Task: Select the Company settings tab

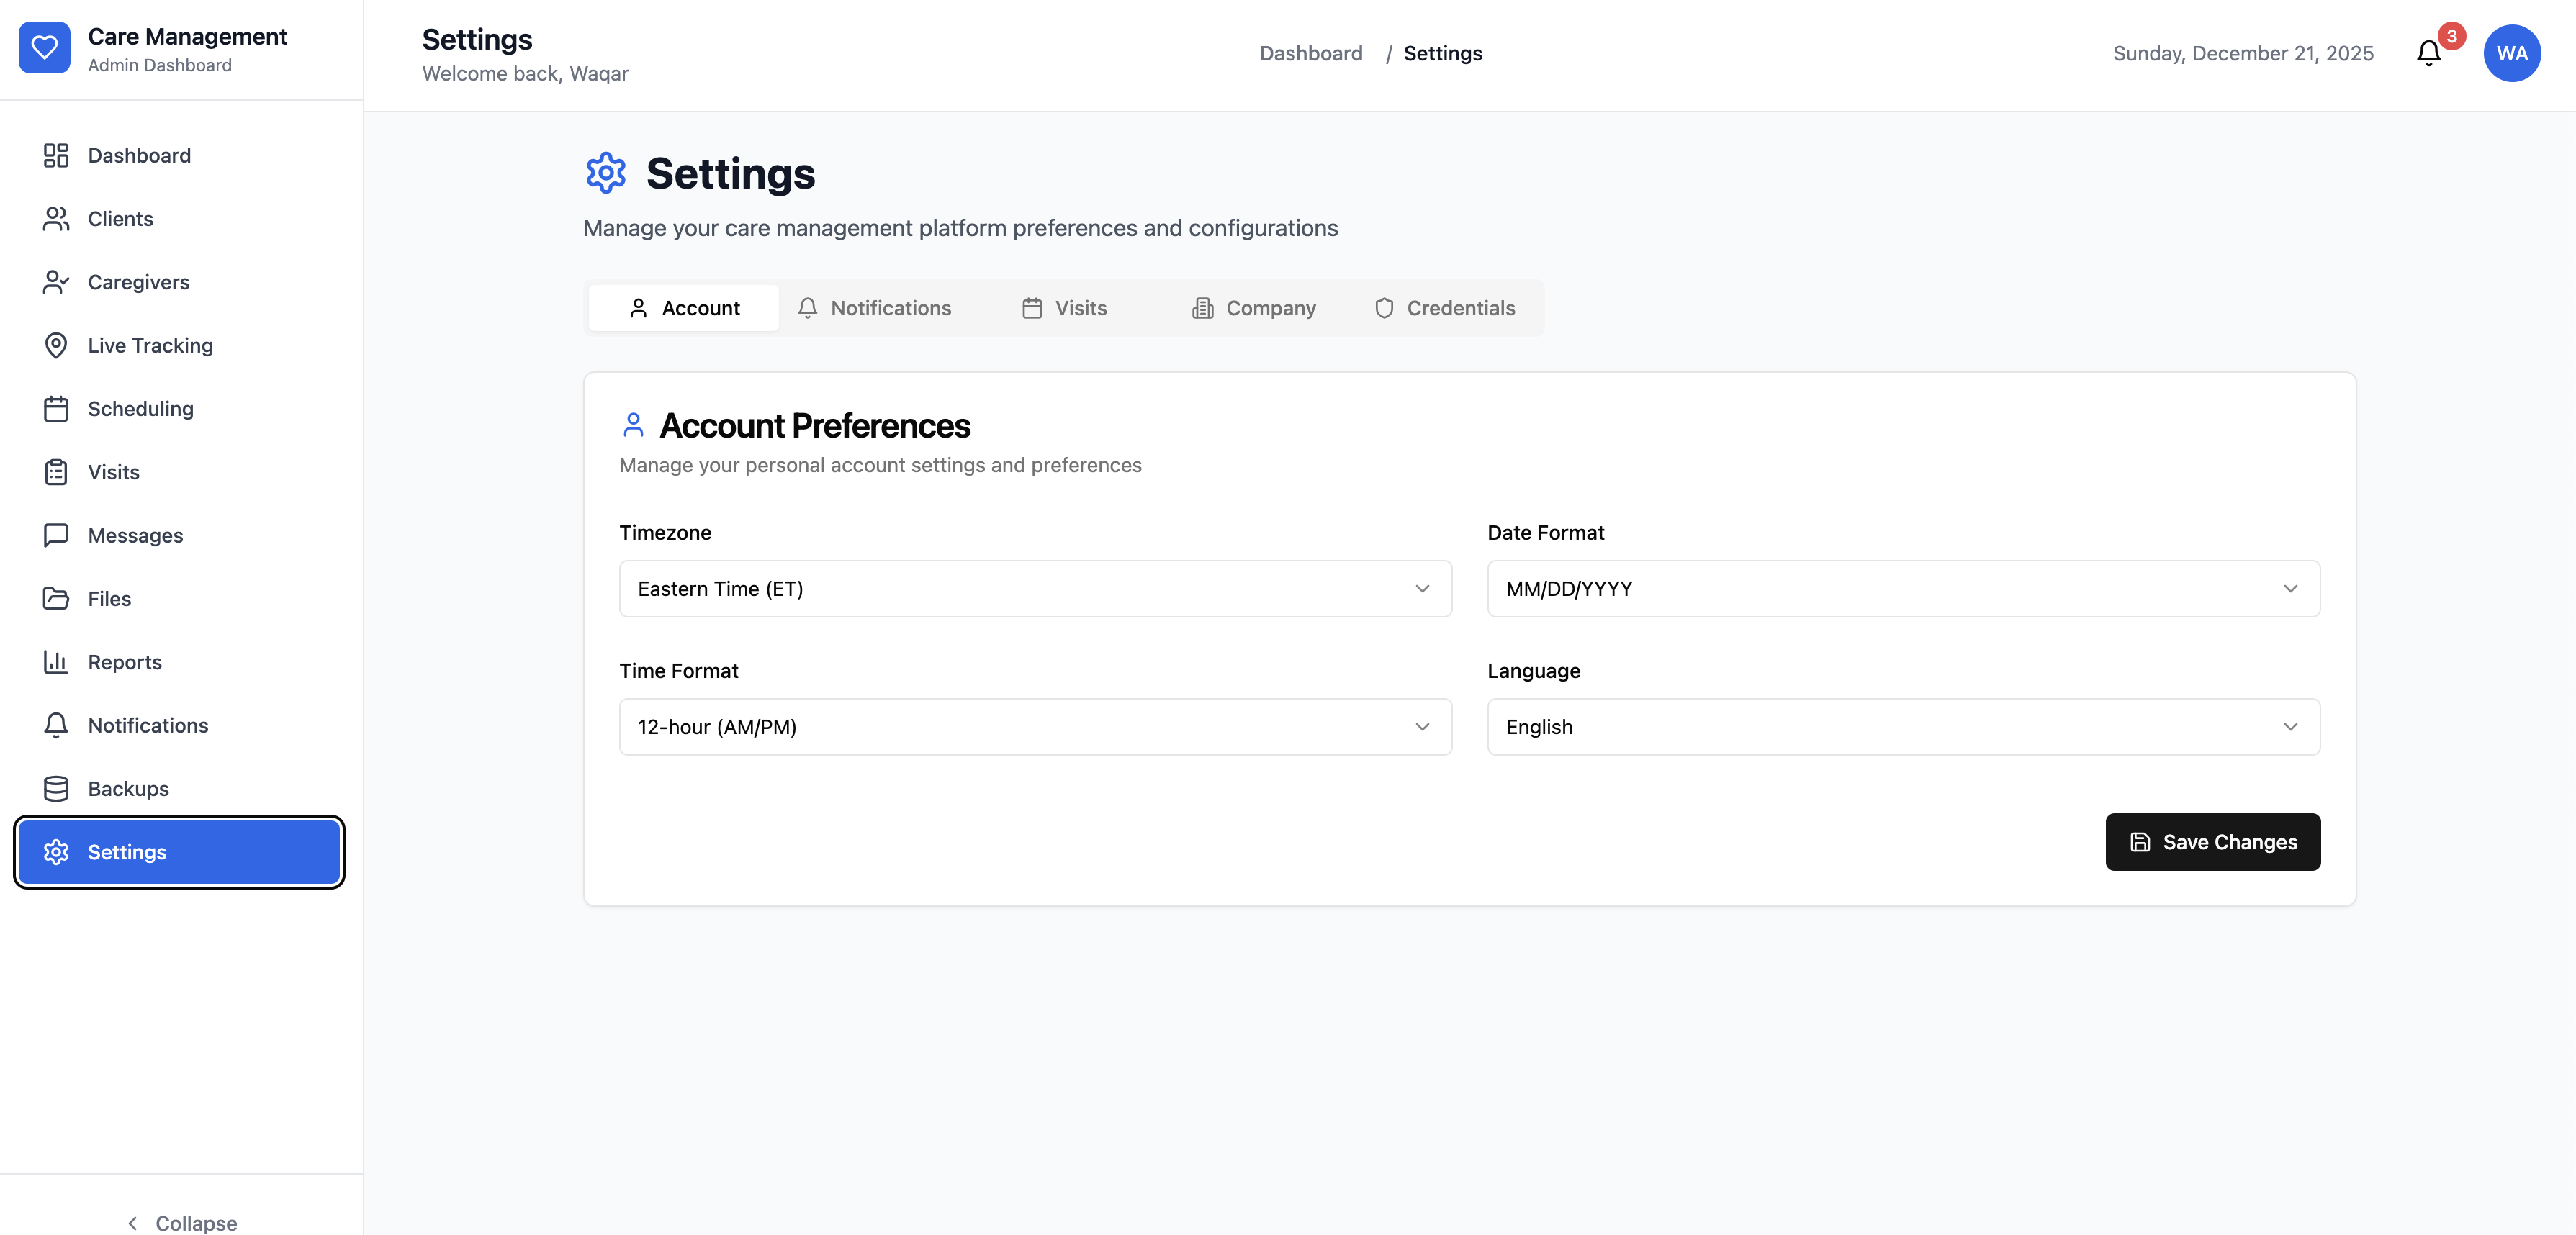Action: [x=1254, y=308]
